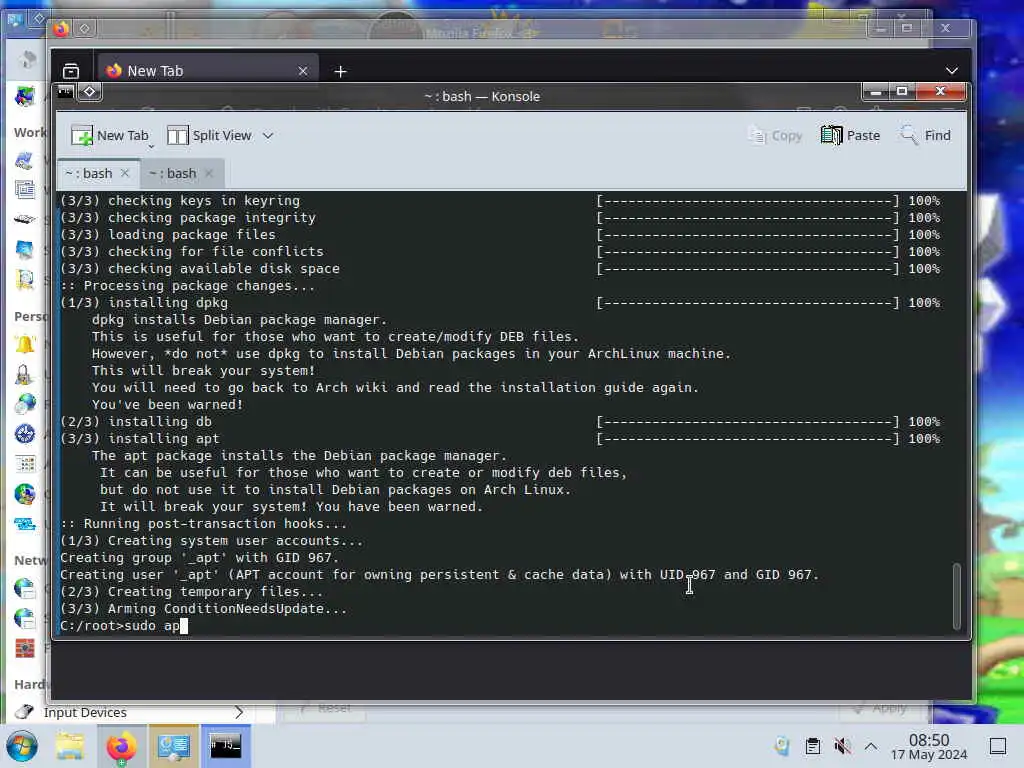Click the Konsole terminal taskbar icon

(x=225, y=746)
